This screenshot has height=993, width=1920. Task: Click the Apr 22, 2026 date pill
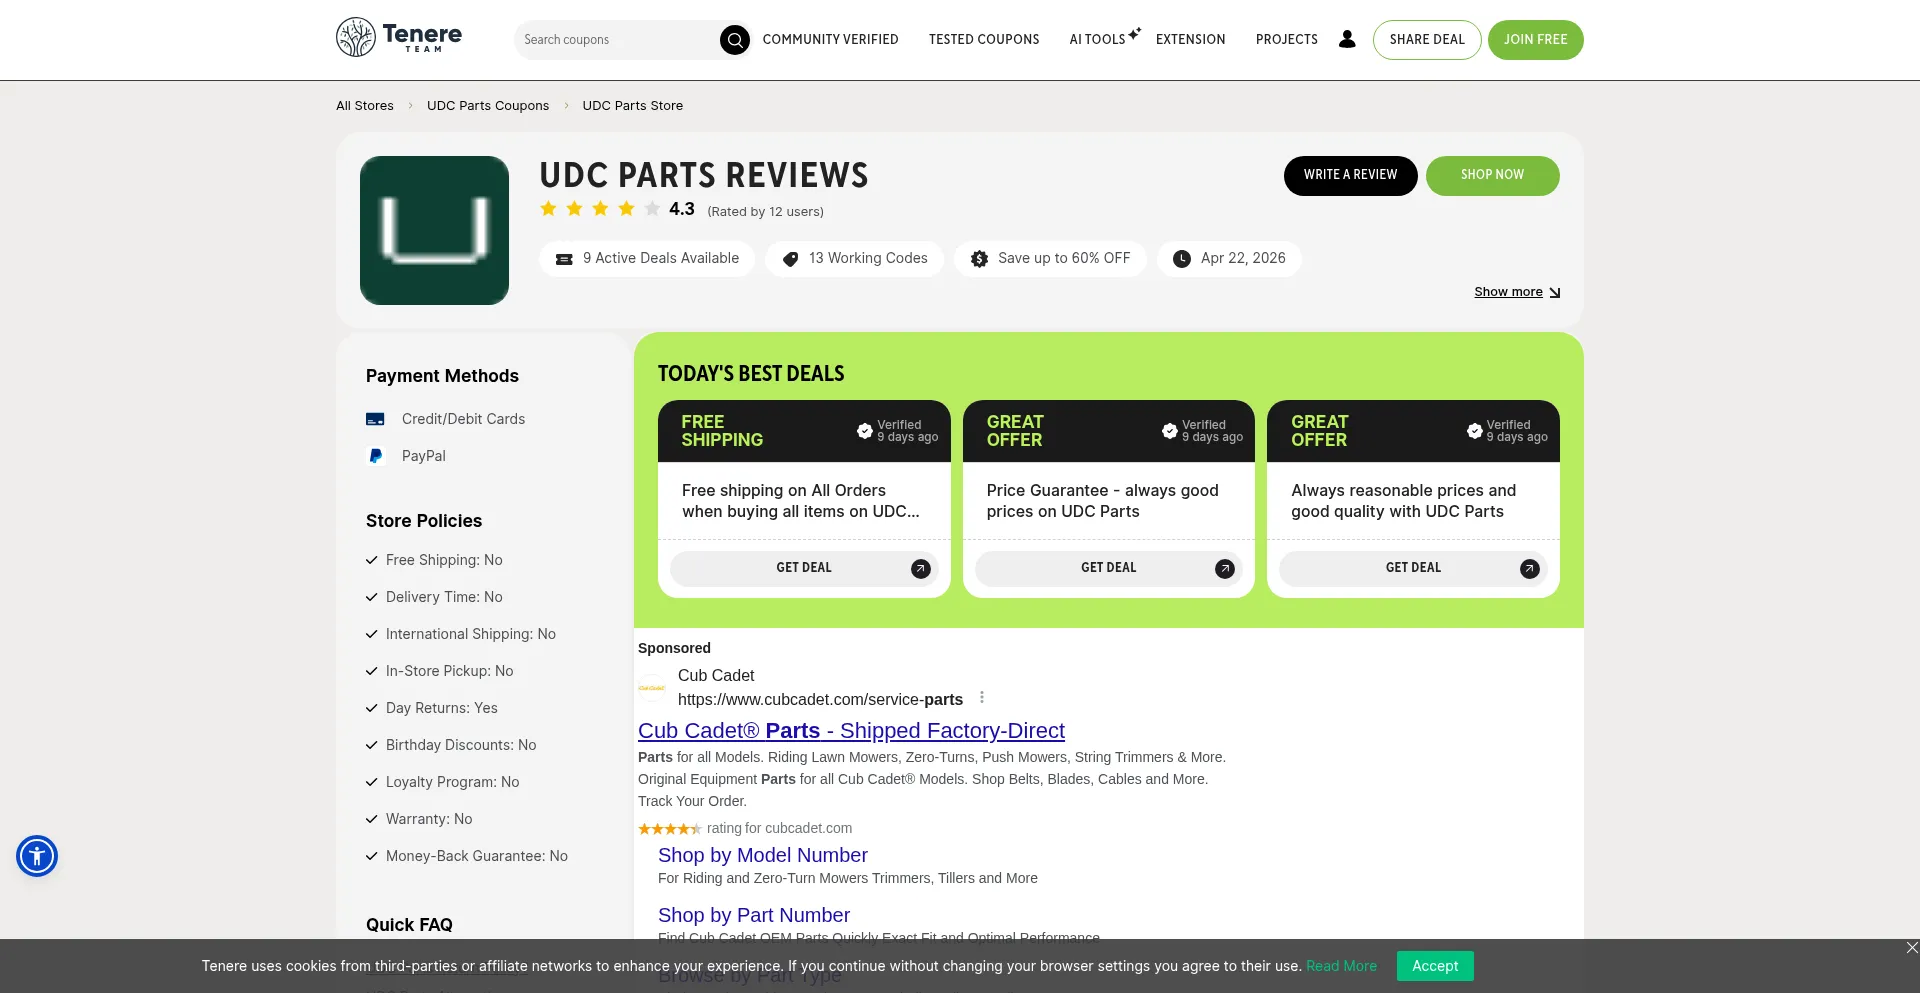[x=1229, y=259]
